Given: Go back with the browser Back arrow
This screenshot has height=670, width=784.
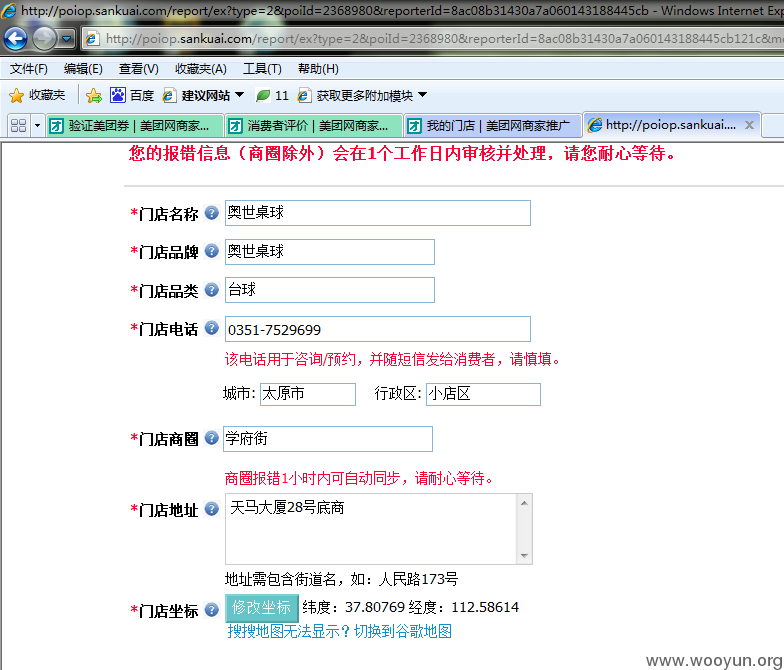Looking at the screenshot, I should tap(15, 38).
